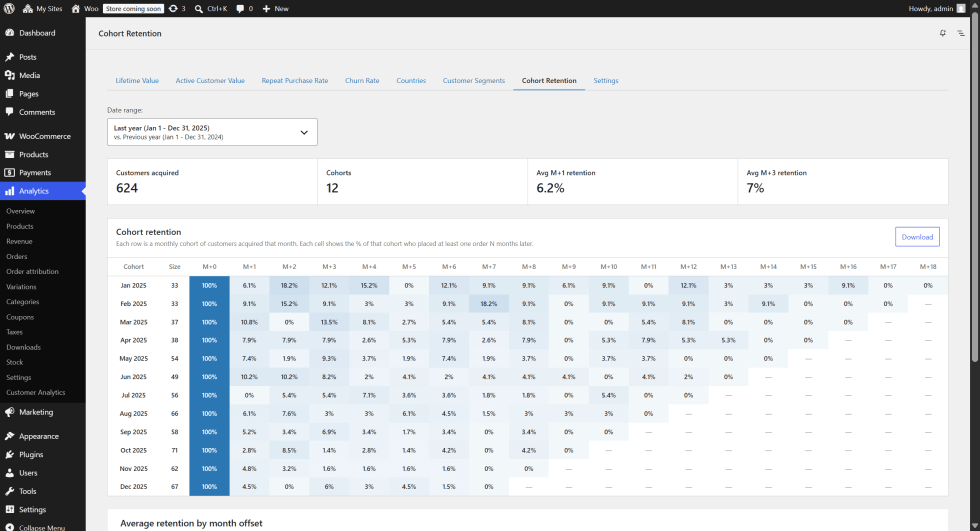
Task: Open the New content menu
Action: (x=275, y=9)
